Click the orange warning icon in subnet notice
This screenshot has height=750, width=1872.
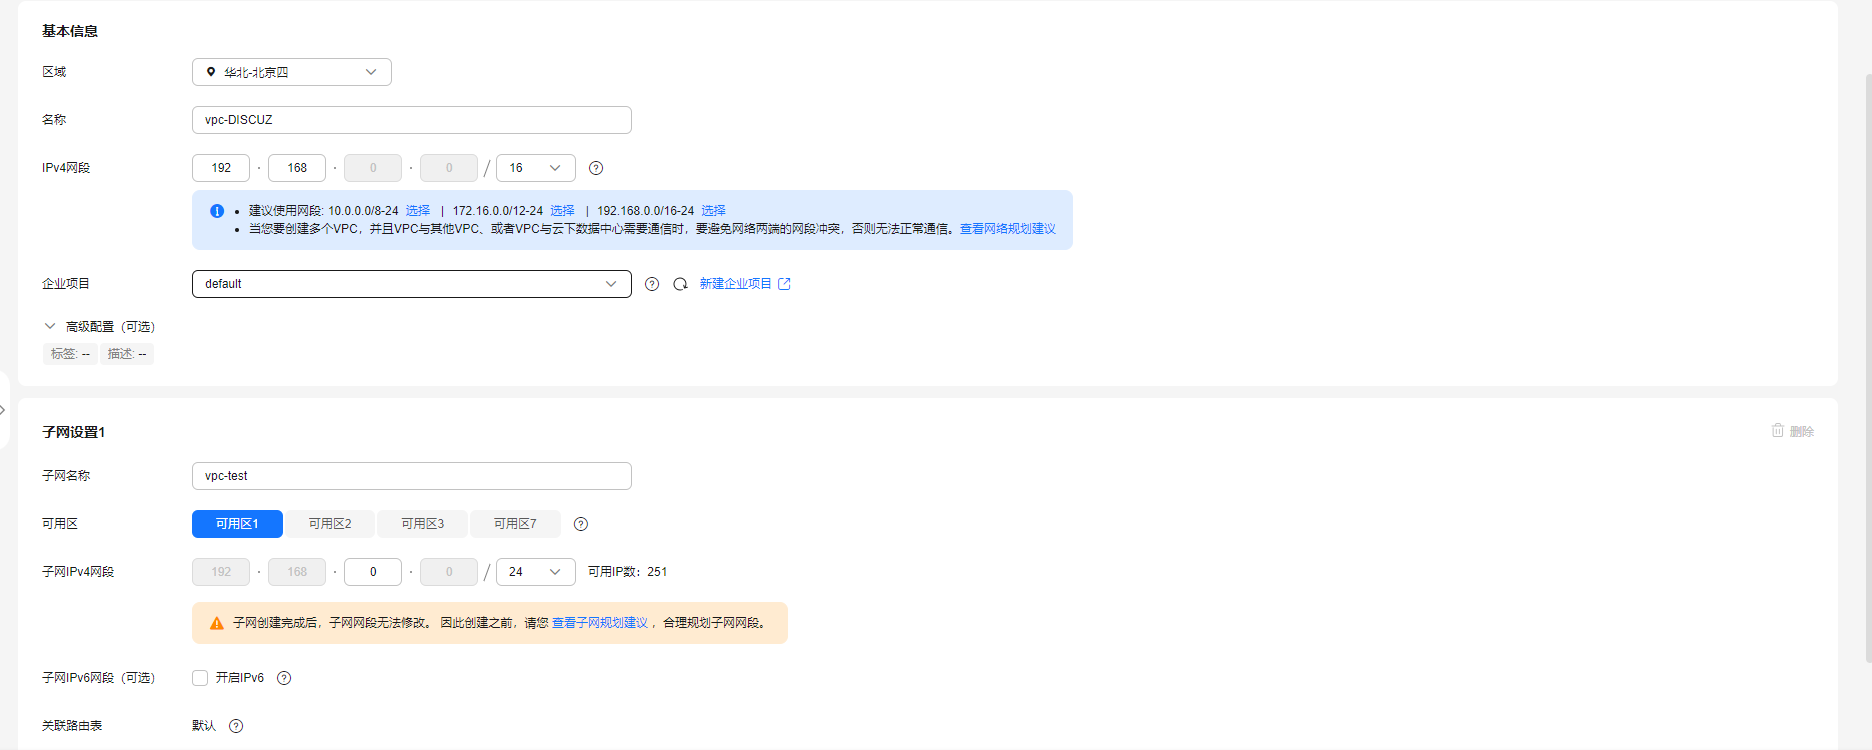216,623
